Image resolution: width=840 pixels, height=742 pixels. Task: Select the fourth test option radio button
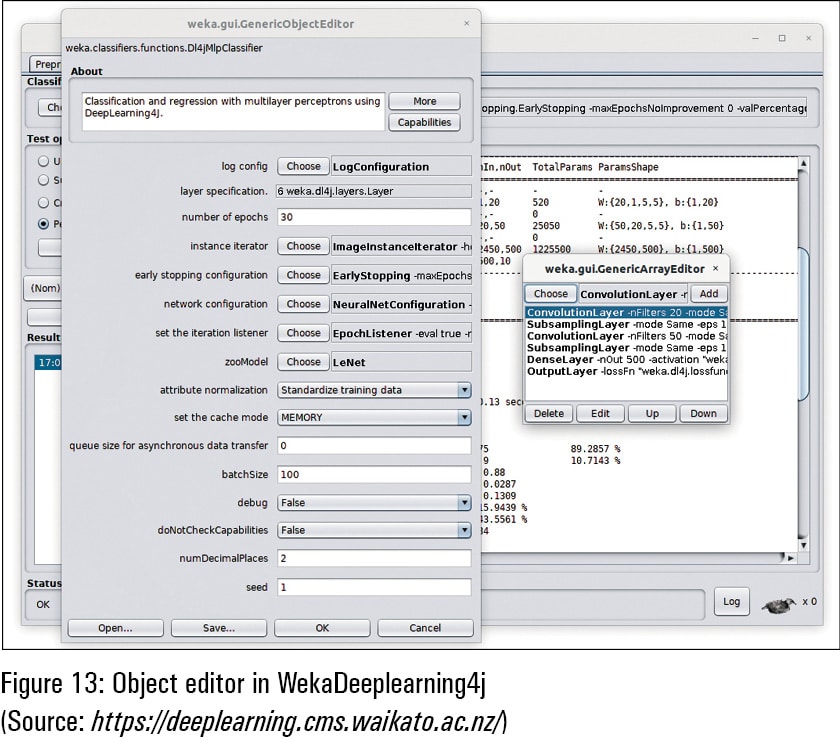click(43, 224)
